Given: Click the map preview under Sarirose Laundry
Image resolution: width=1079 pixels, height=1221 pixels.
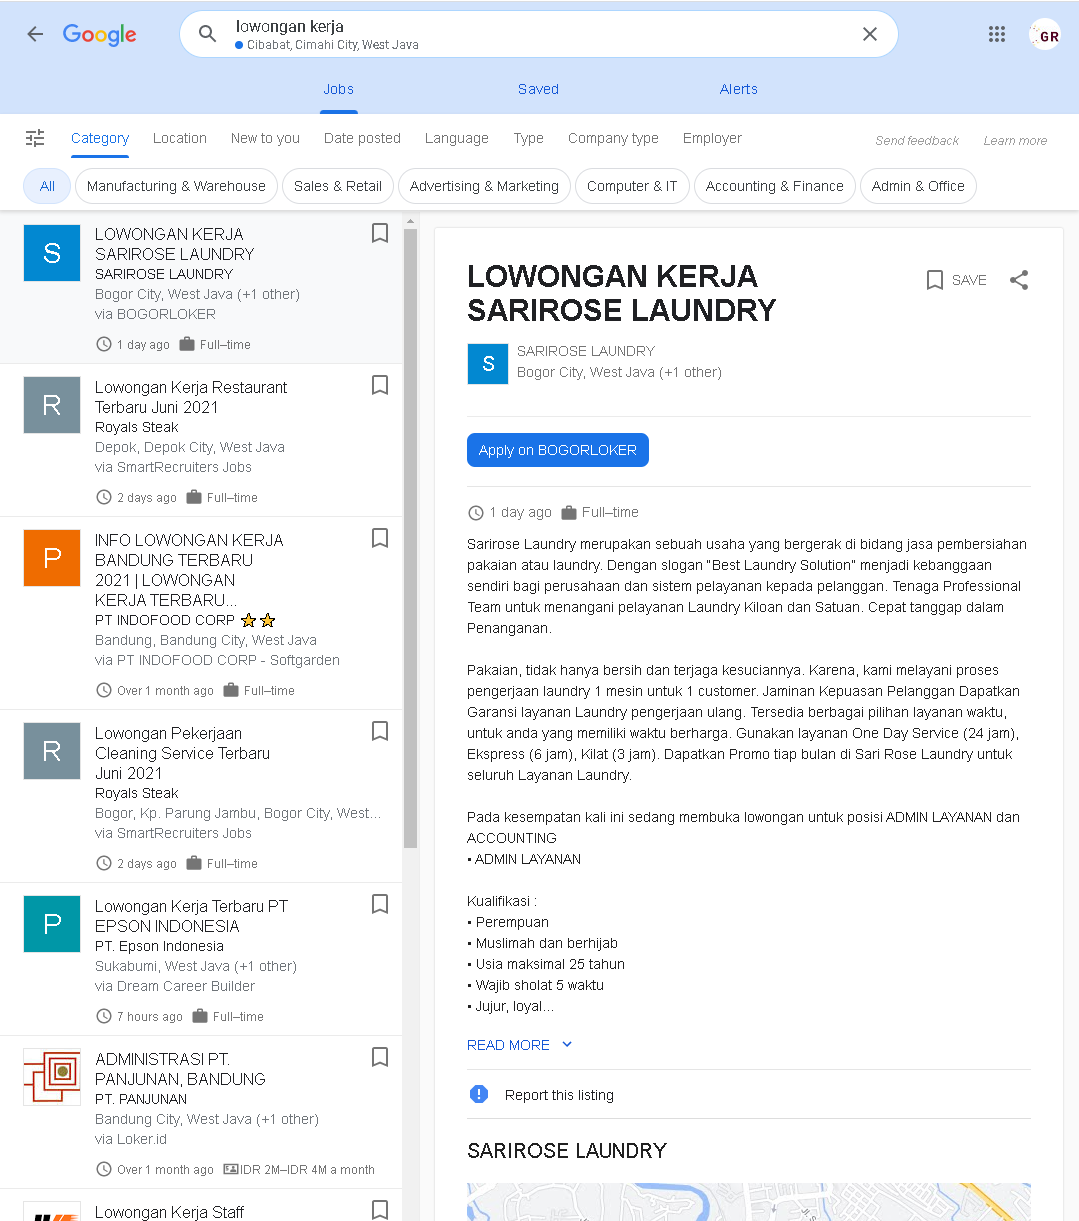Looking at the screenshot, I should pyautogui.click(x=749, y=1202).
